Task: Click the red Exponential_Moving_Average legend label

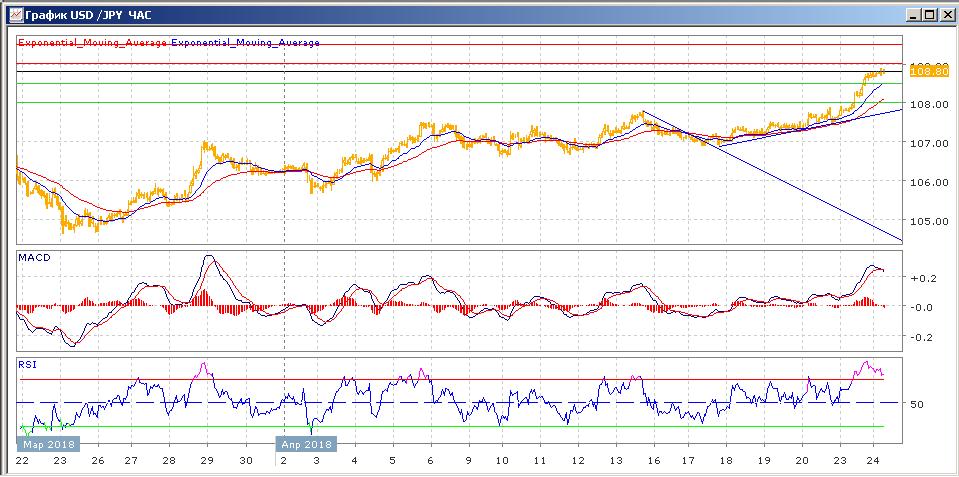Action: click(93, 42)
